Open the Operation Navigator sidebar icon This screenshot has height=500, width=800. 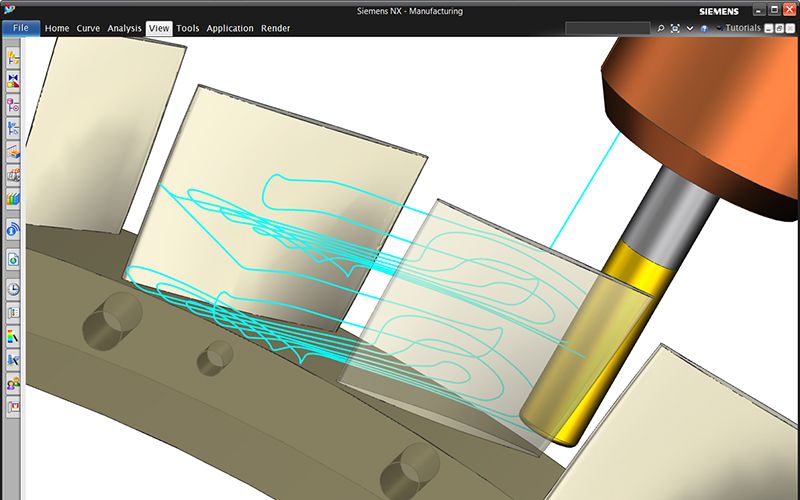pyautogui.click(x=13, y=129)
